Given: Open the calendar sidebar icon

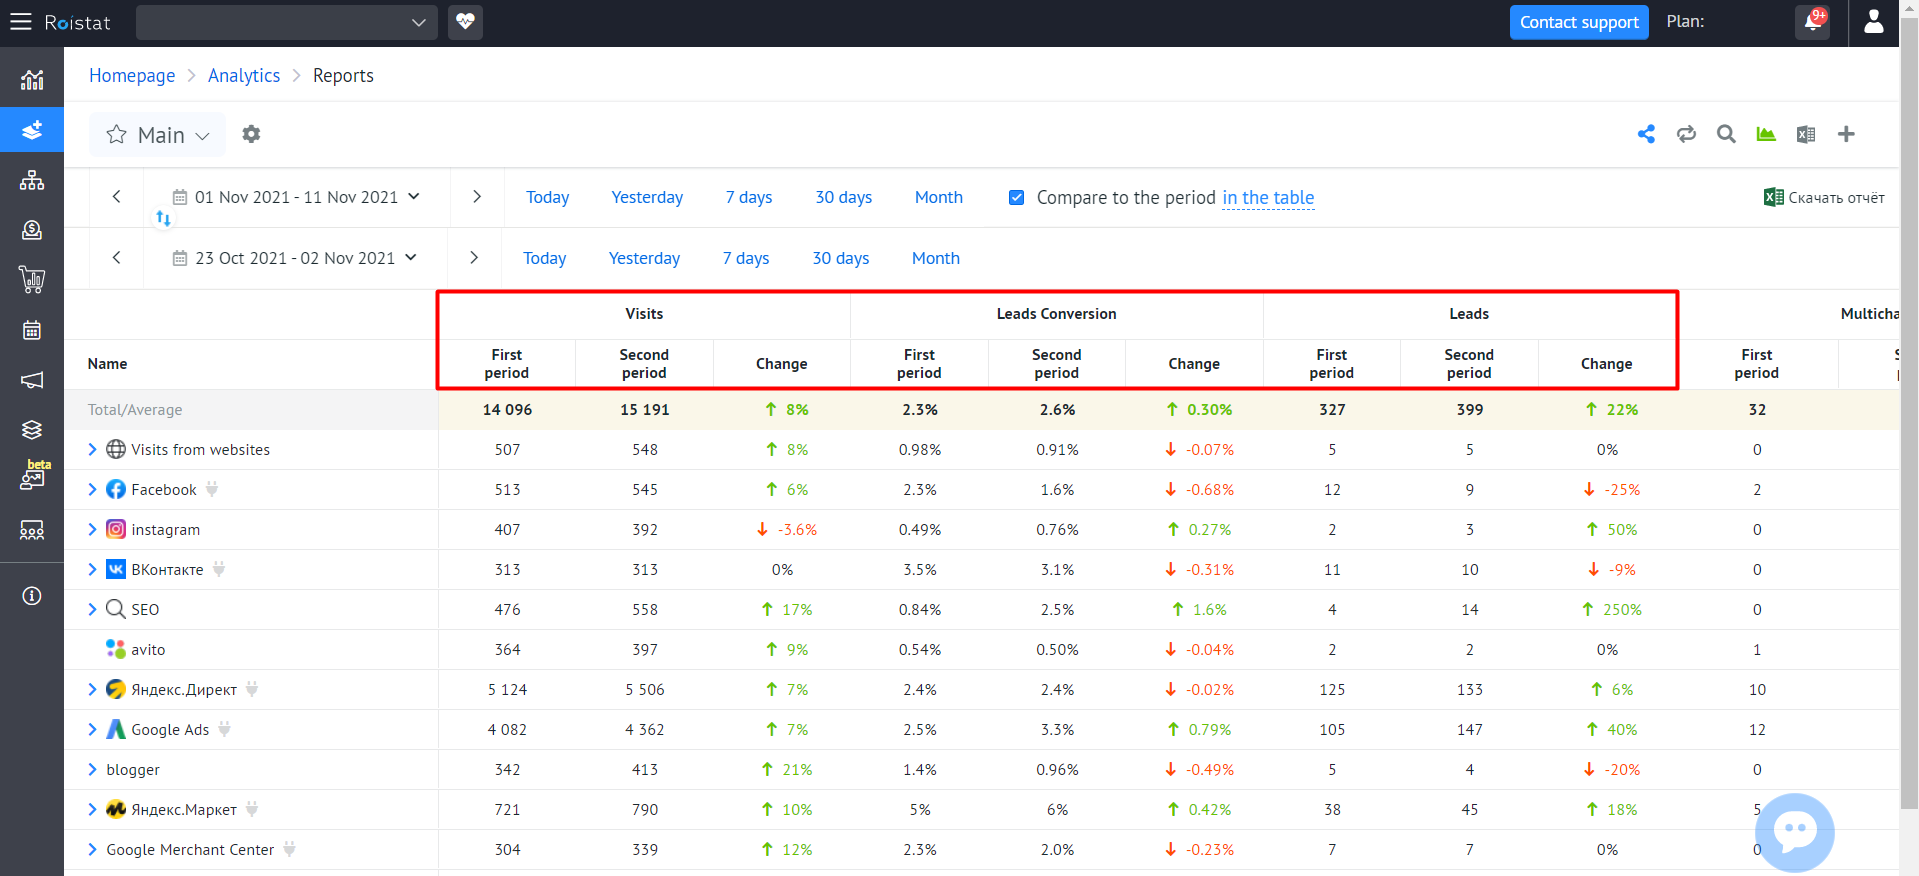Looking at the screenshot, I should (32, 330).
